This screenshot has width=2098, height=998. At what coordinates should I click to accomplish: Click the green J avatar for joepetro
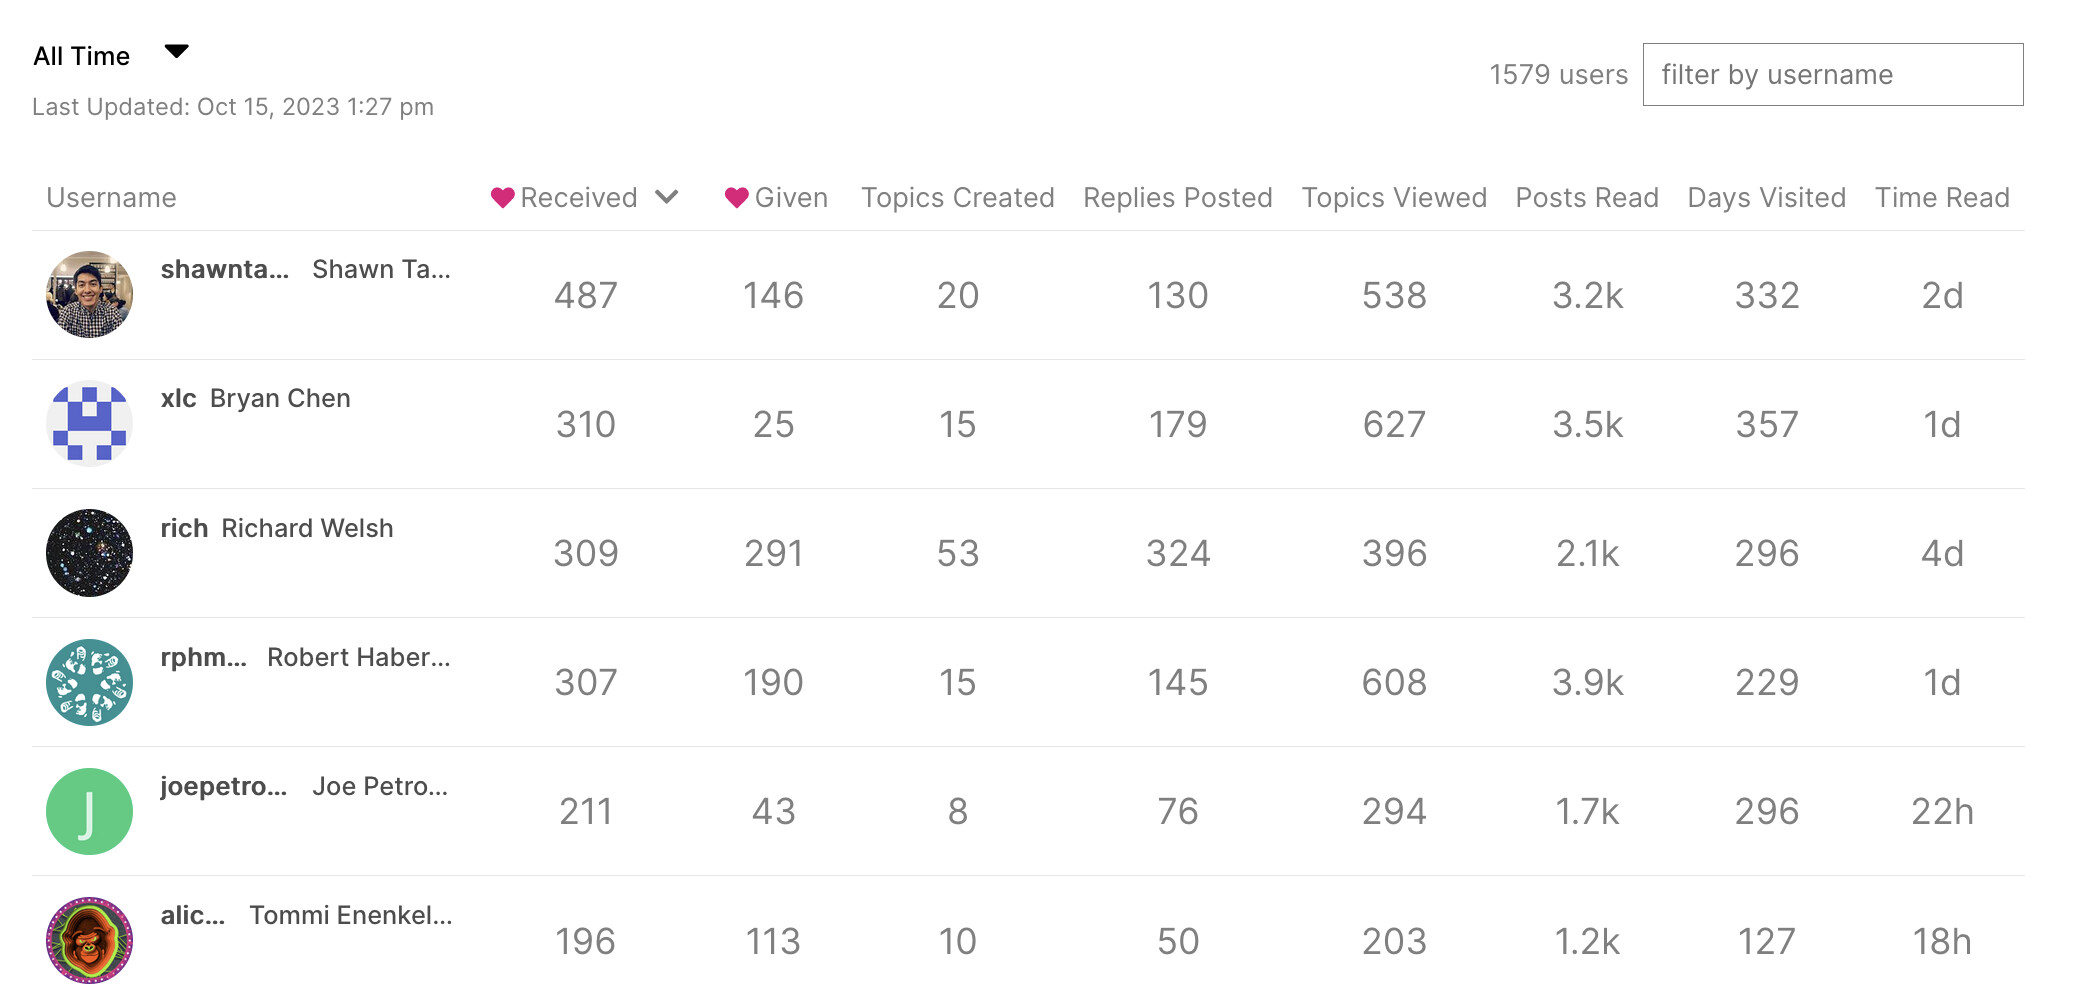(x=89, y=811)
